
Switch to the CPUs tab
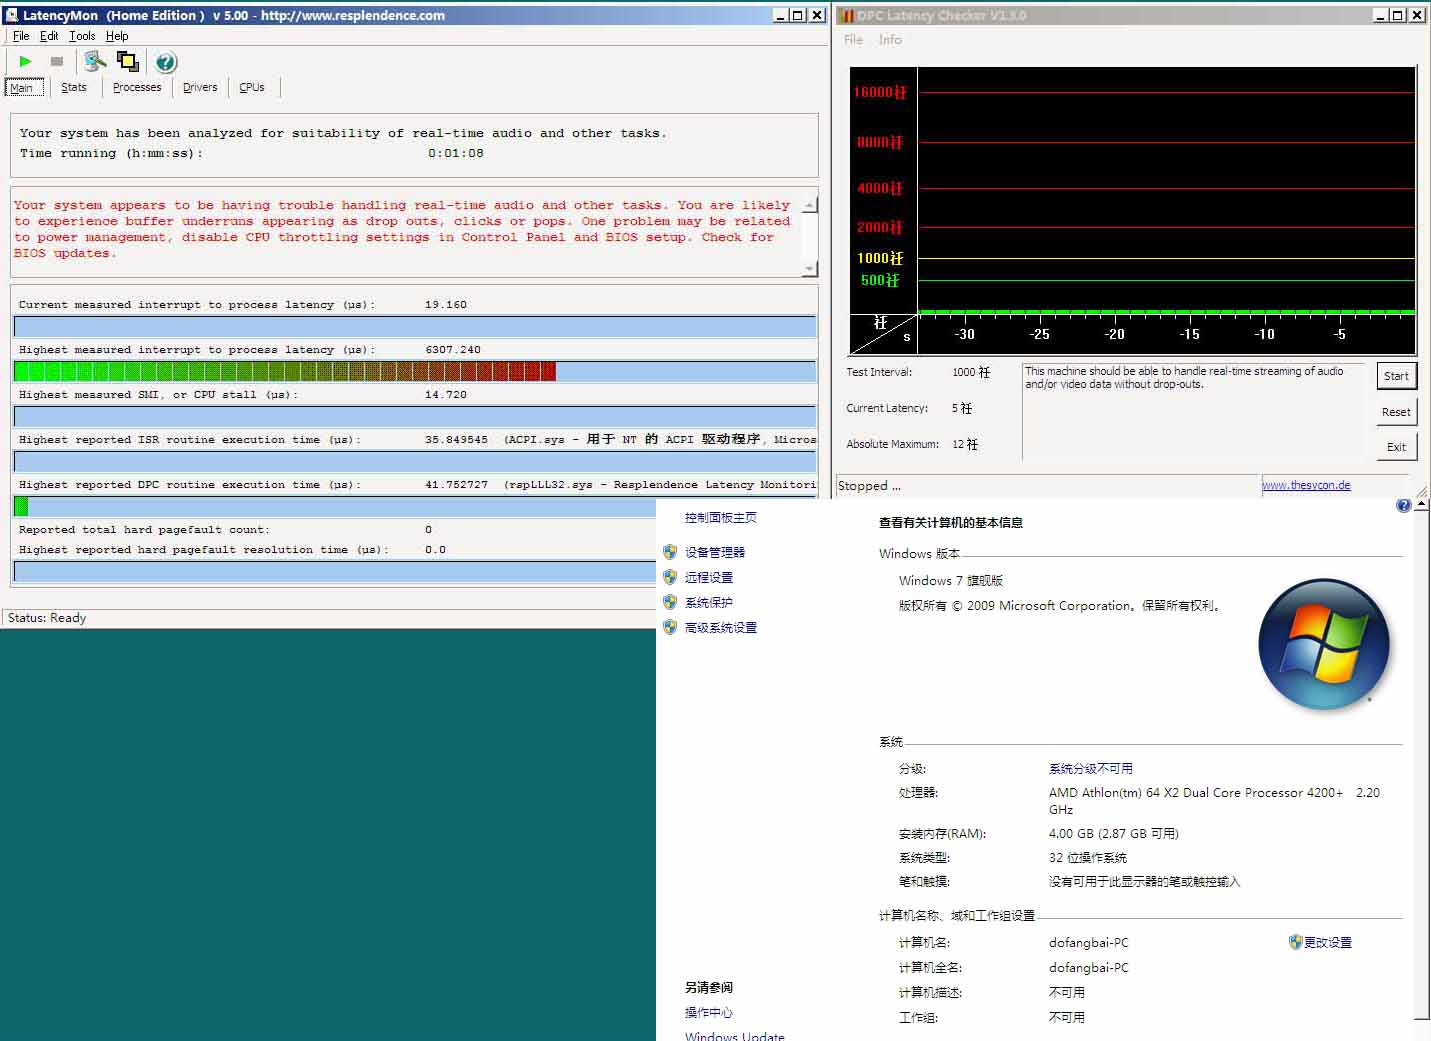[x=252, y=87]
